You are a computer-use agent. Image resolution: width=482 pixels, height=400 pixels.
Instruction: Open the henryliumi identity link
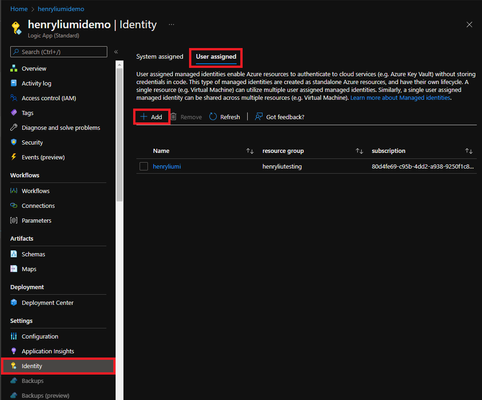coord(167,166)
